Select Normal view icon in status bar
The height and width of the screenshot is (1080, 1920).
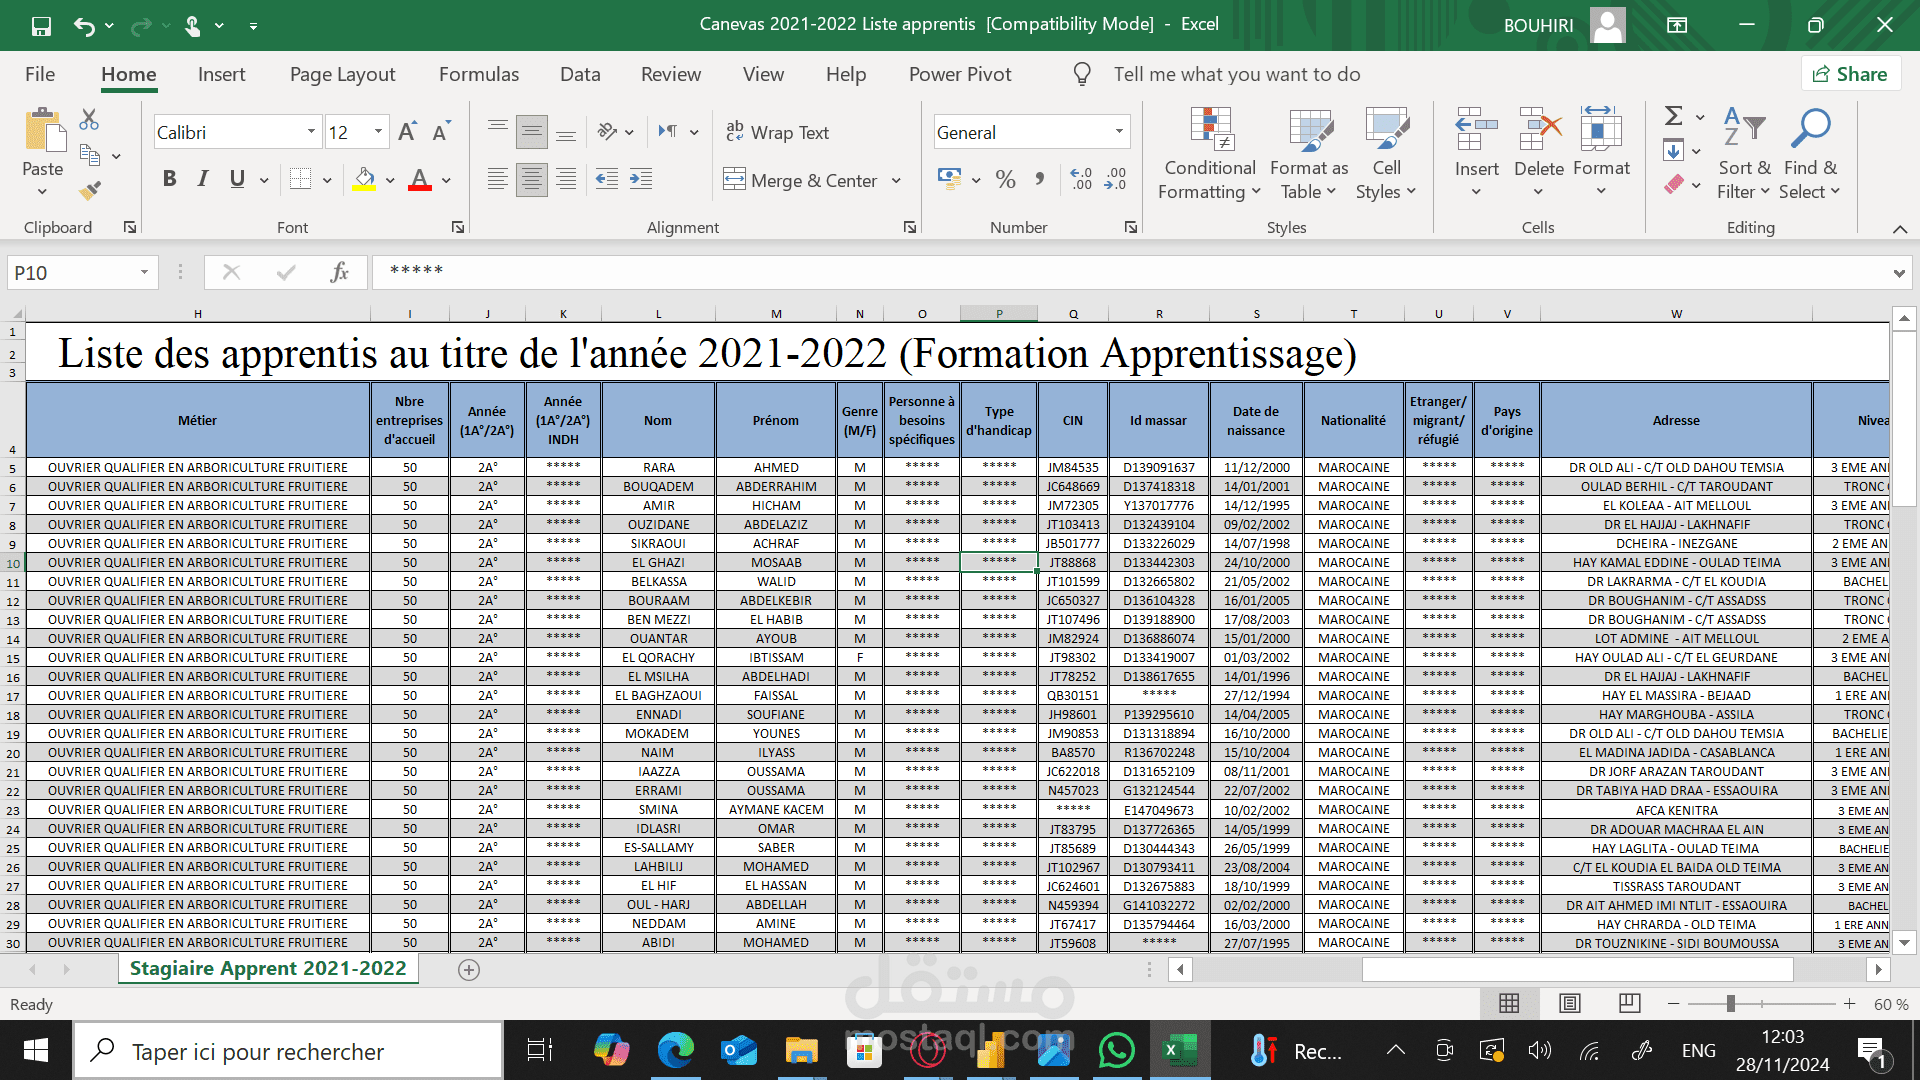(x=1509, y=1003)
